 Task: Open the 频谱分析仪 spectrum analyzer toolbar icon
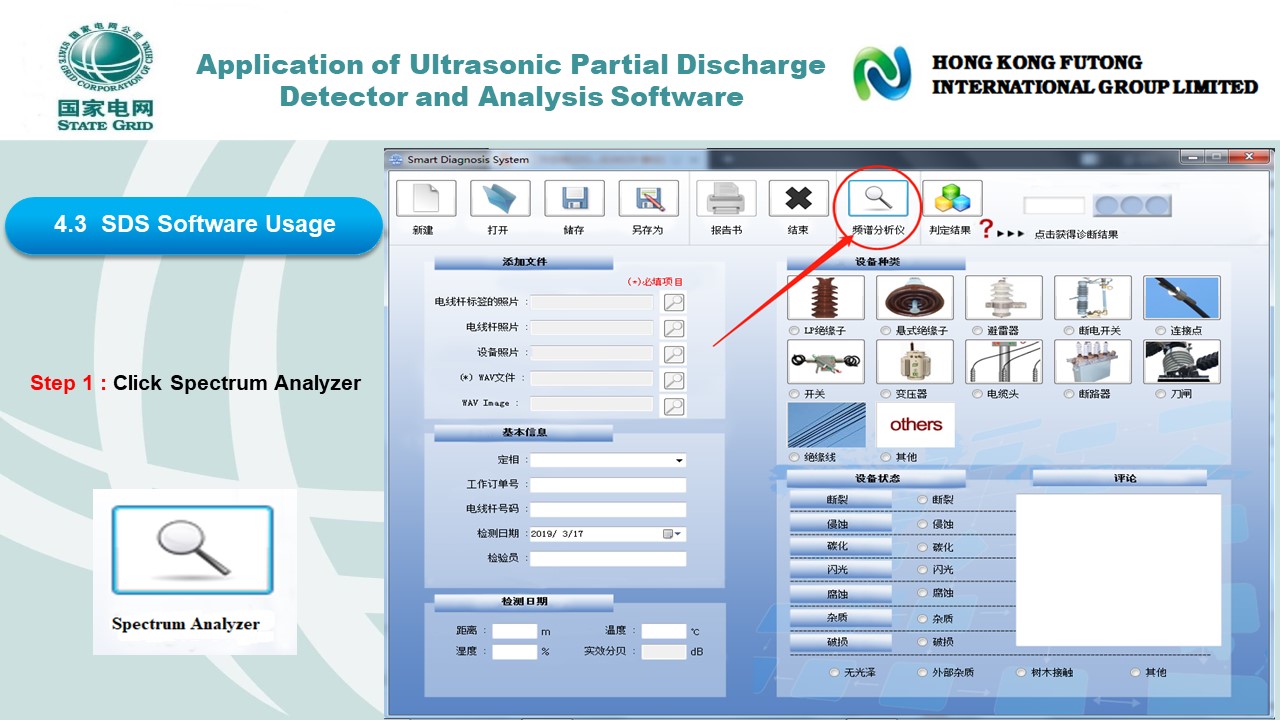pos(878,198)
